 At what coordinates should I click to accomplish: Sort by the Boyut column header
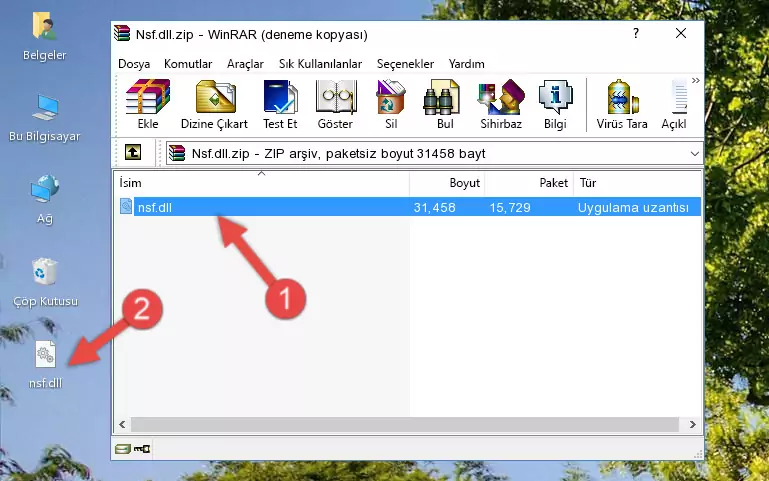(x=447, y=182)
